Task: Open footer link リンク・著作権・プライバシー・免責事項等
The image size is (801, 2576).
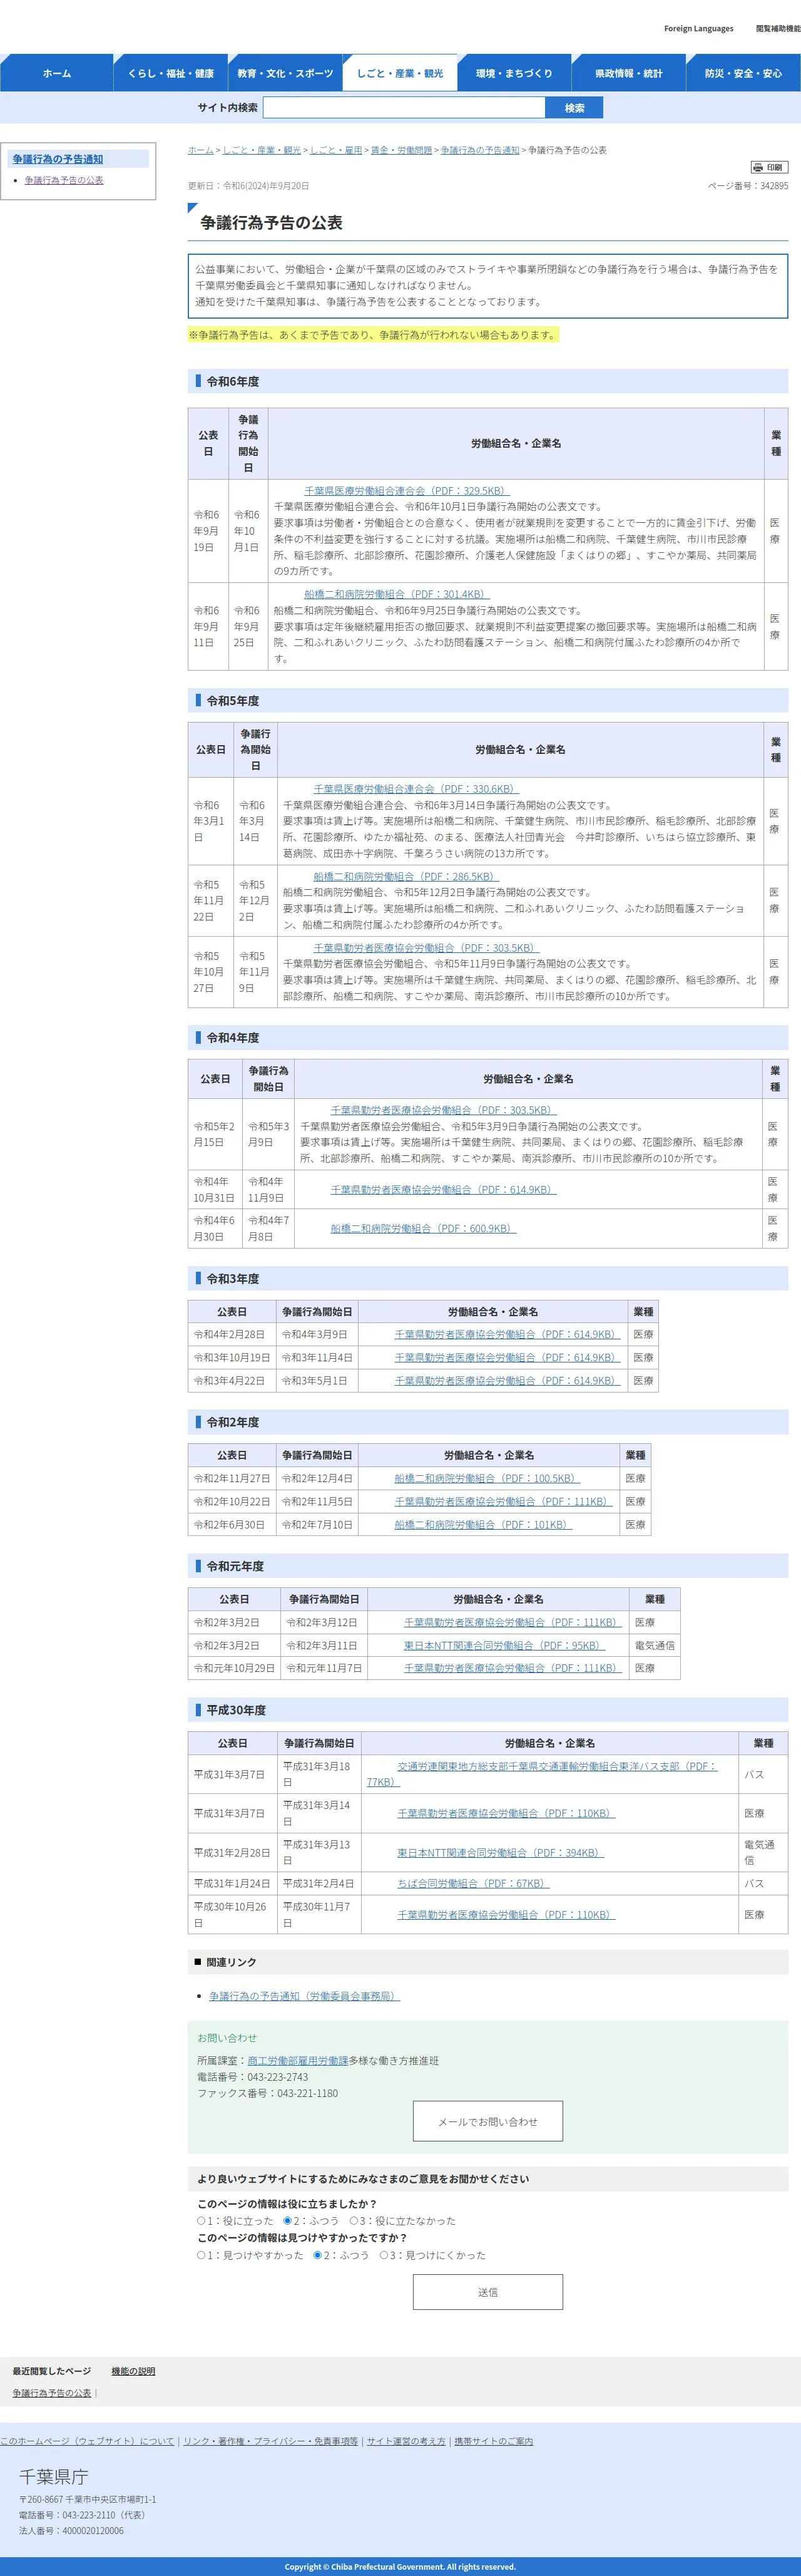Action: [x=271, y=2441]
